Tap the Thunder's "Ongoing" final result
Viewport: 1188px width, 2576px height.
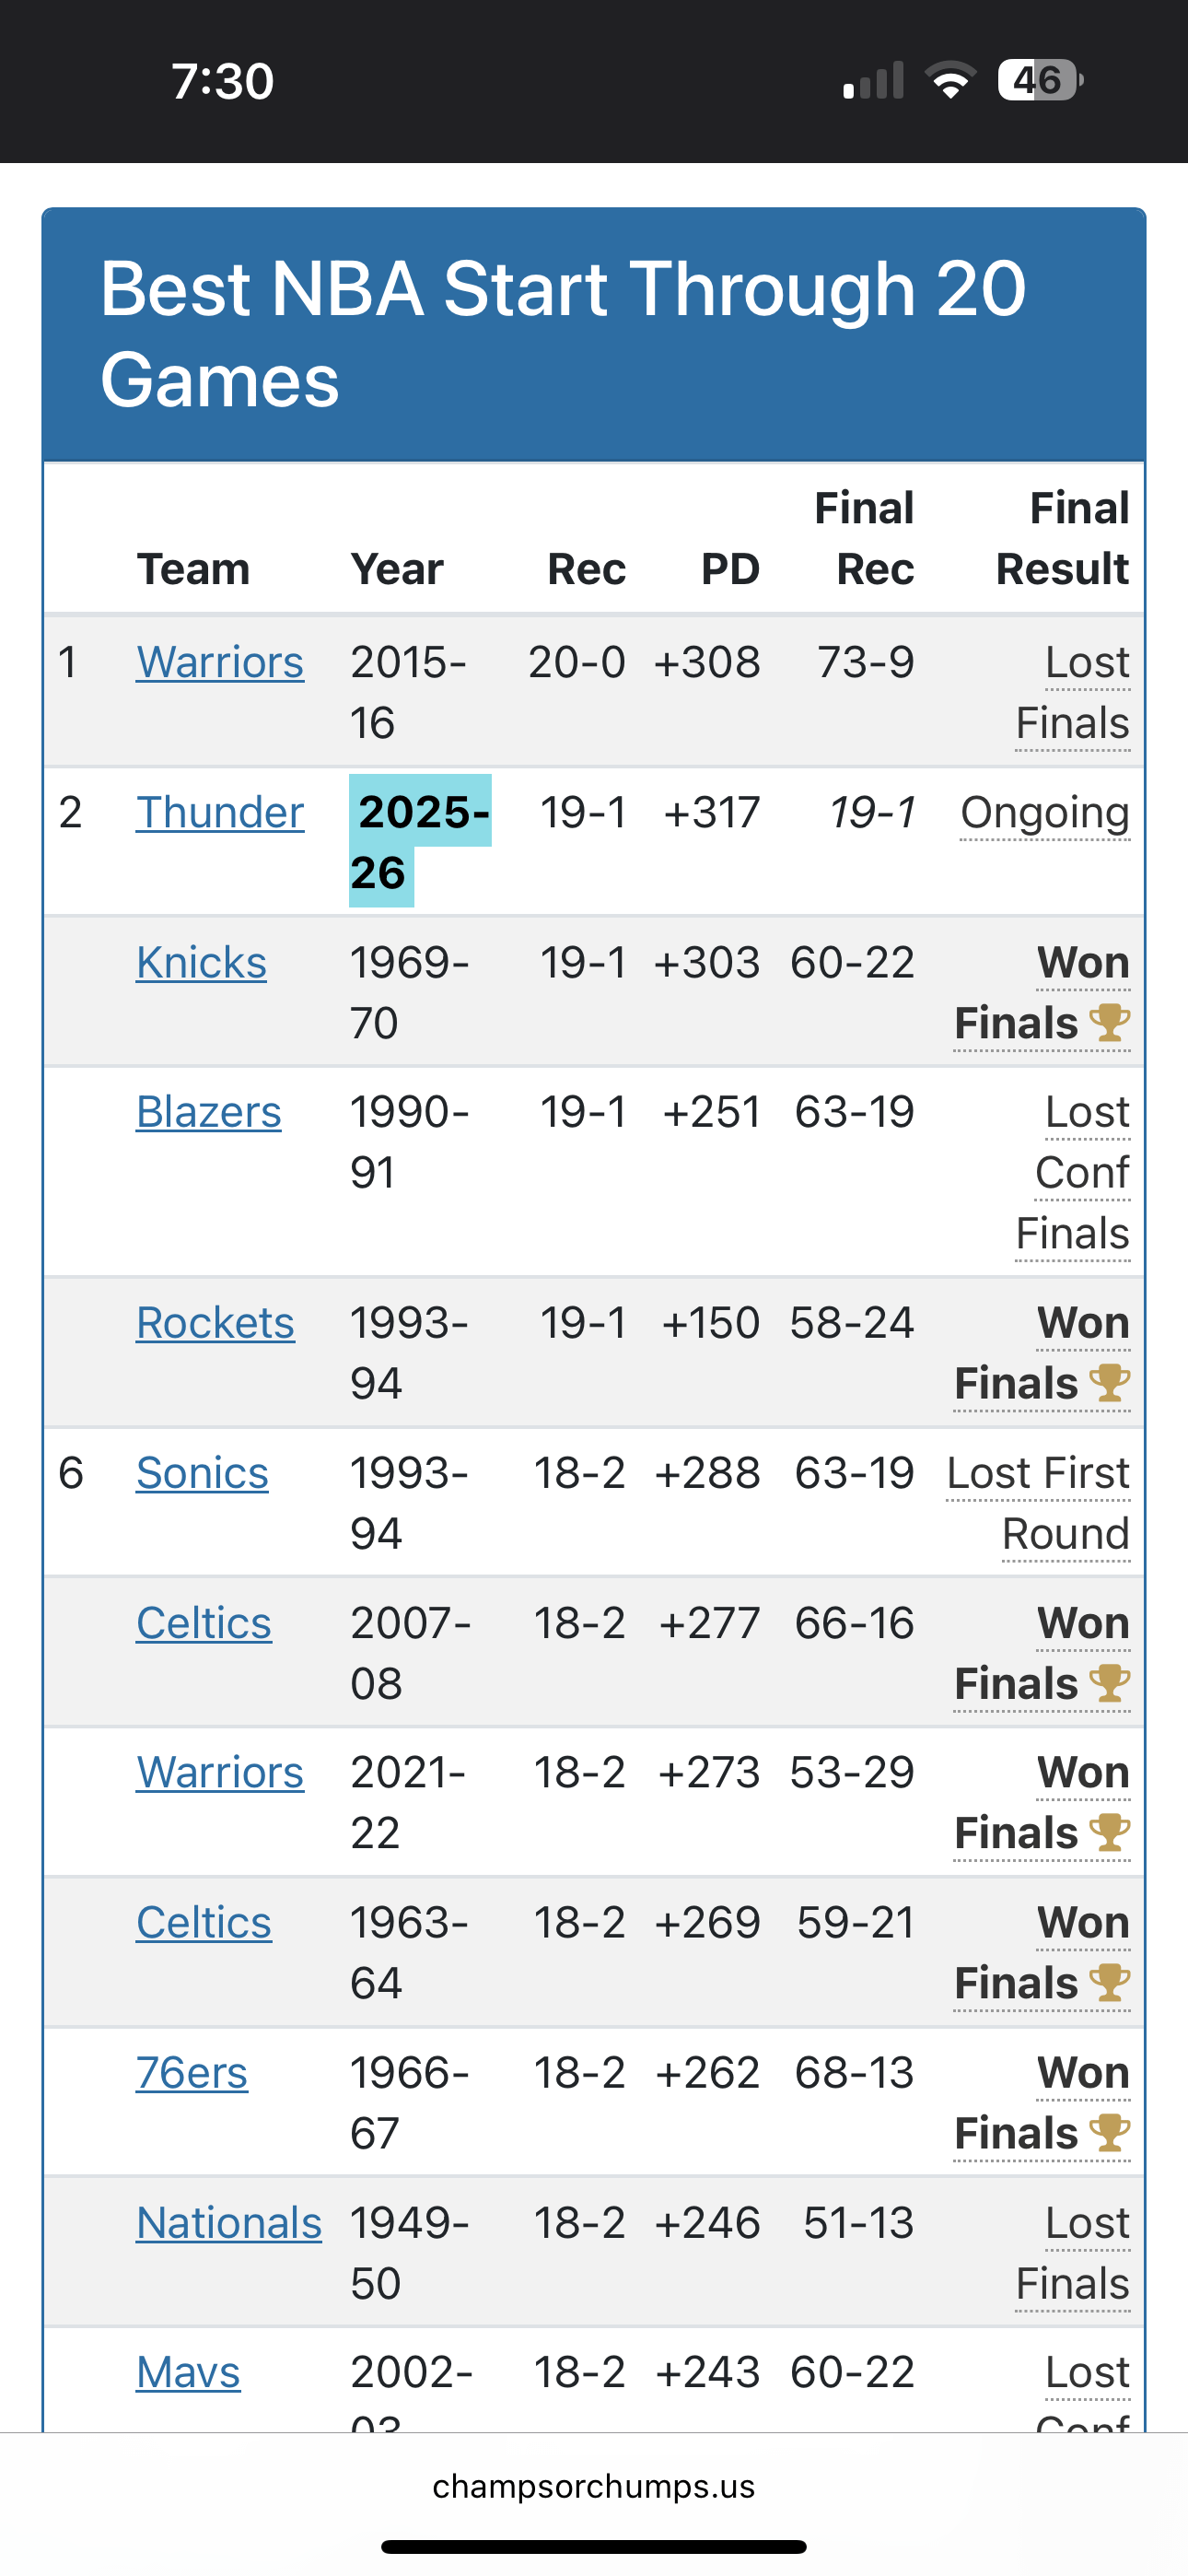pyautogui.click(x=1044, y=812)
